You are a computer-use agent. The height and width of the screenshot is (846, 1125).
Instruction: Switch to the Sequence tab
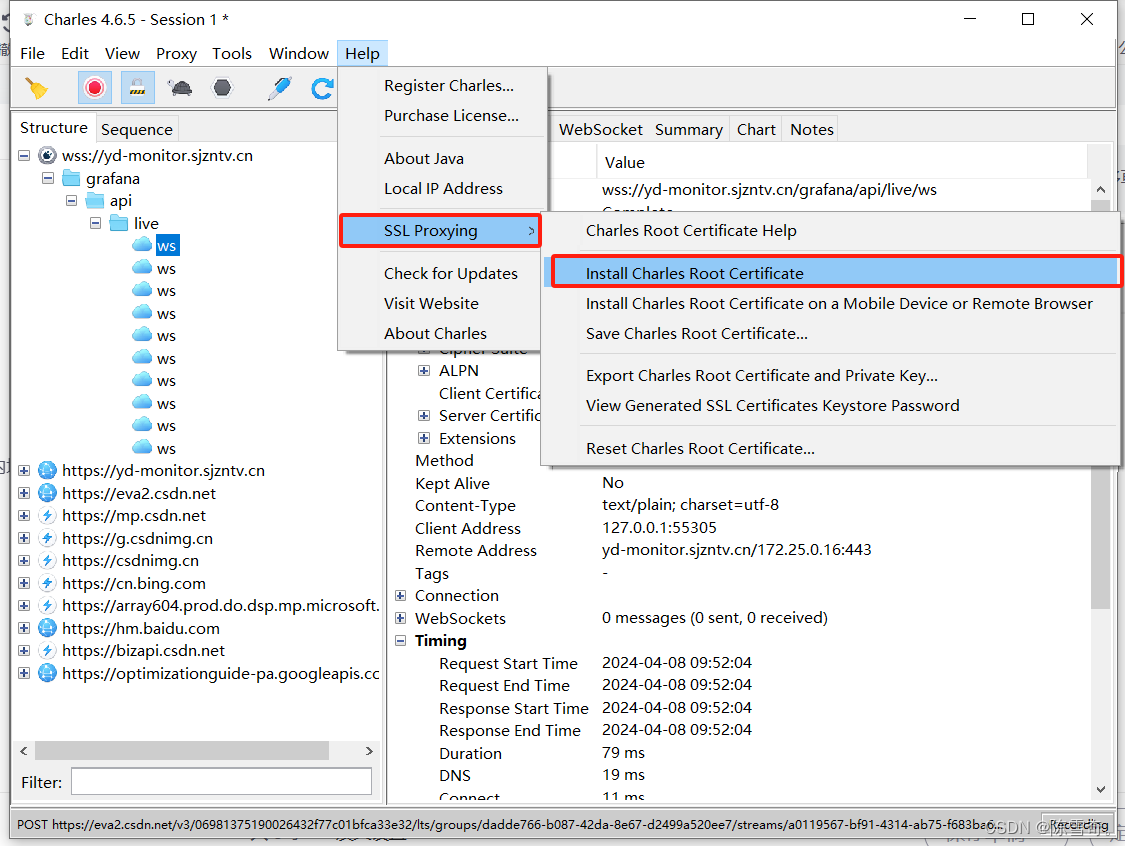click(137, 129)
